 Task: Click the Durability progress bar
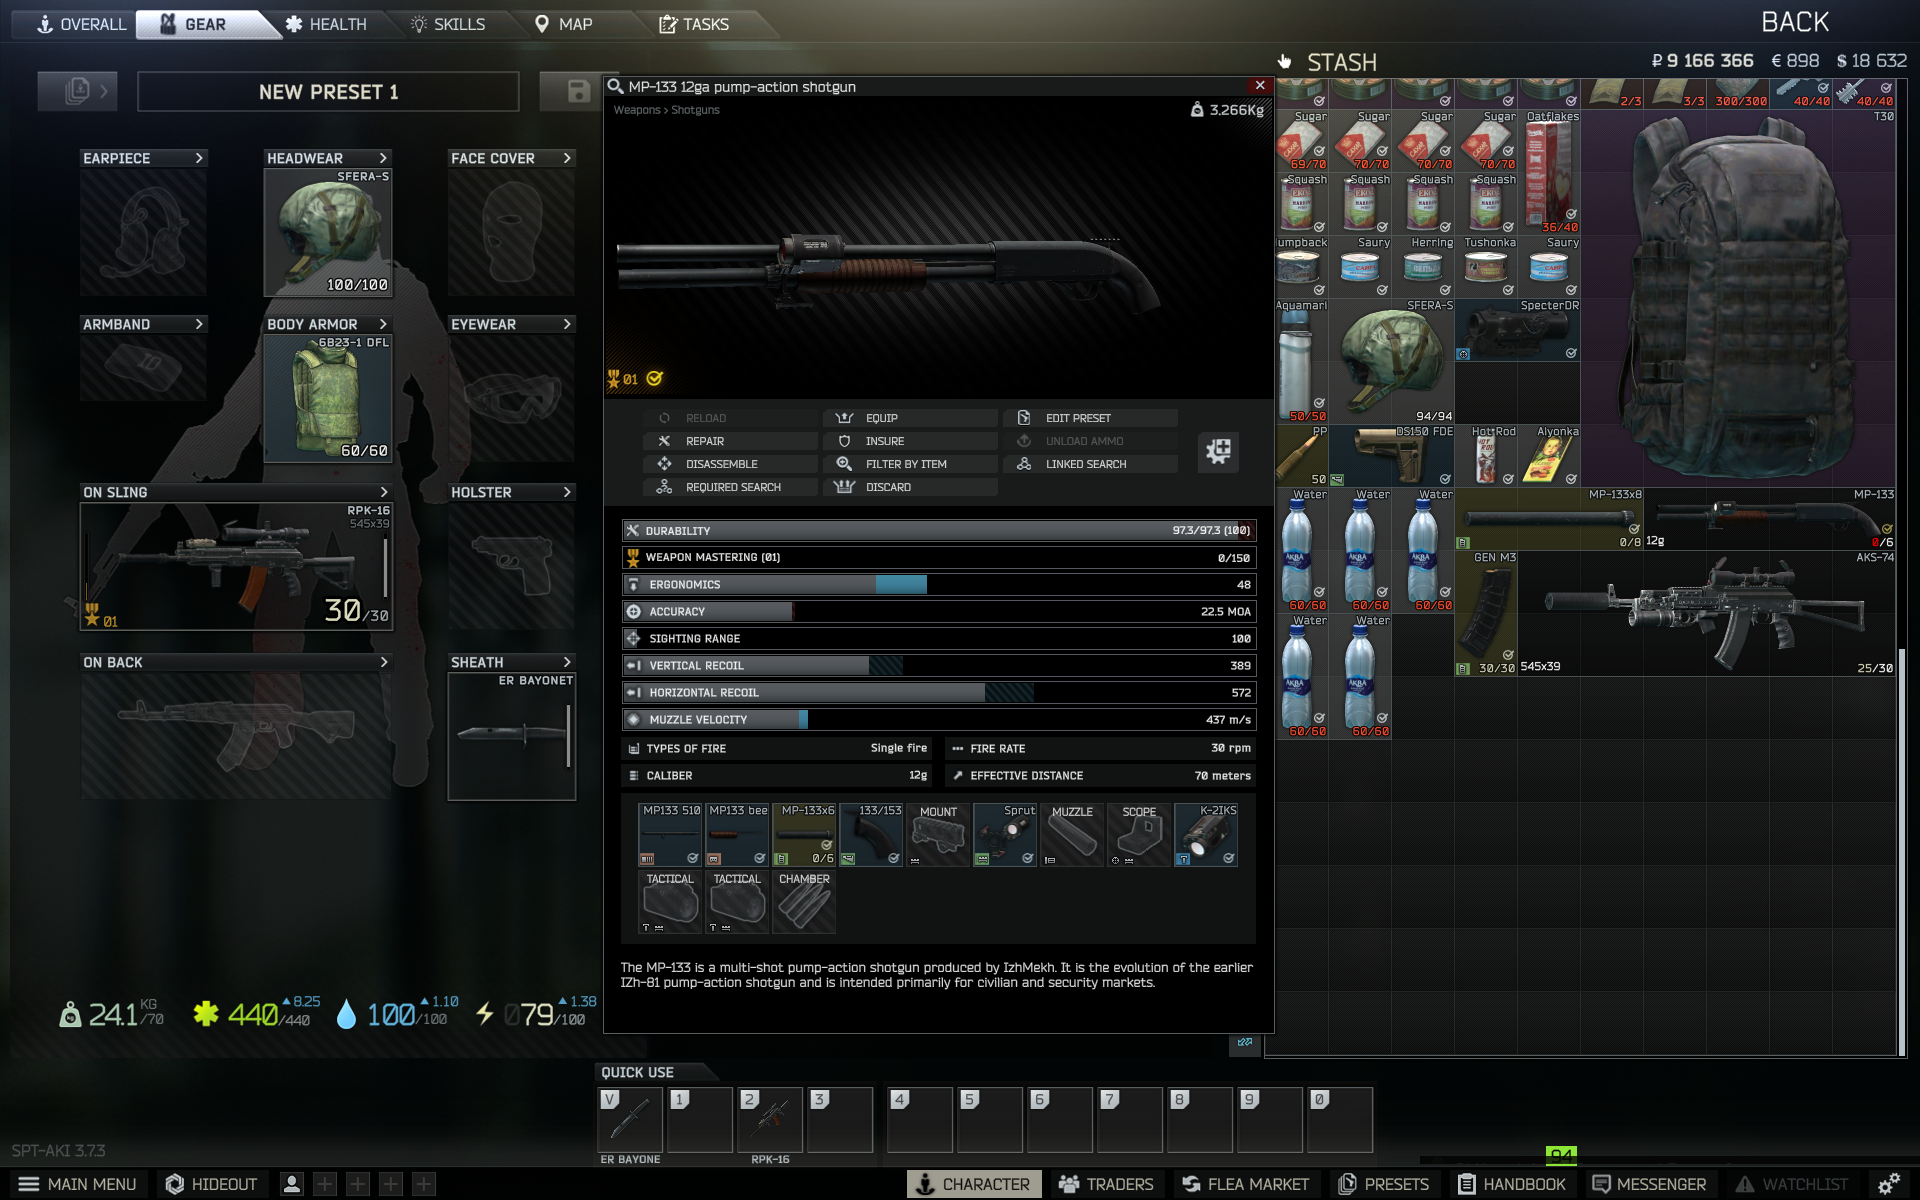coord(938,530)
